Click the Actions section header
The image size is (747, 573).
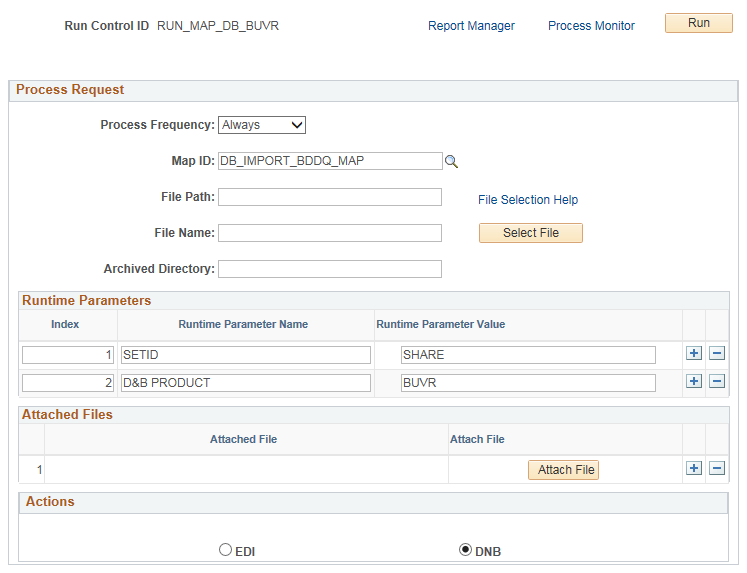coord(50,502)
